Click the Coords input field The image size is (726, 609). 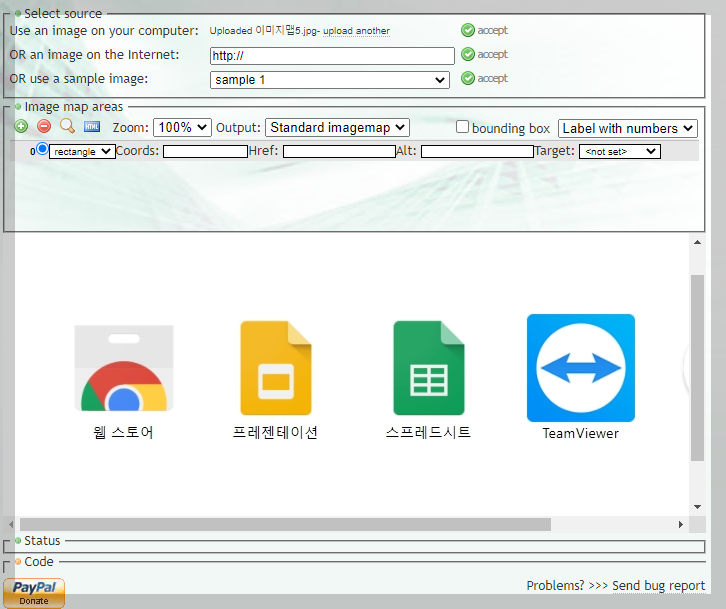pyautogui.click(x=205, y=151)
